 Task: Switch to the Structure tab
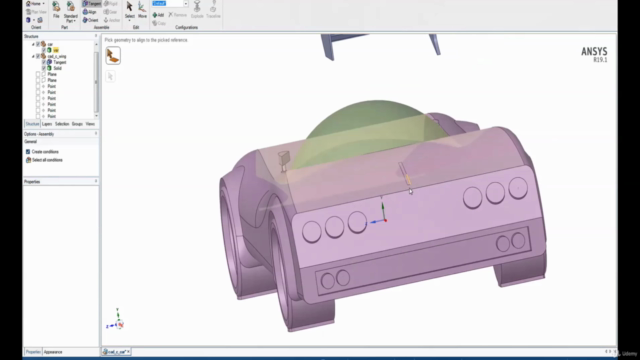(32, 124)
